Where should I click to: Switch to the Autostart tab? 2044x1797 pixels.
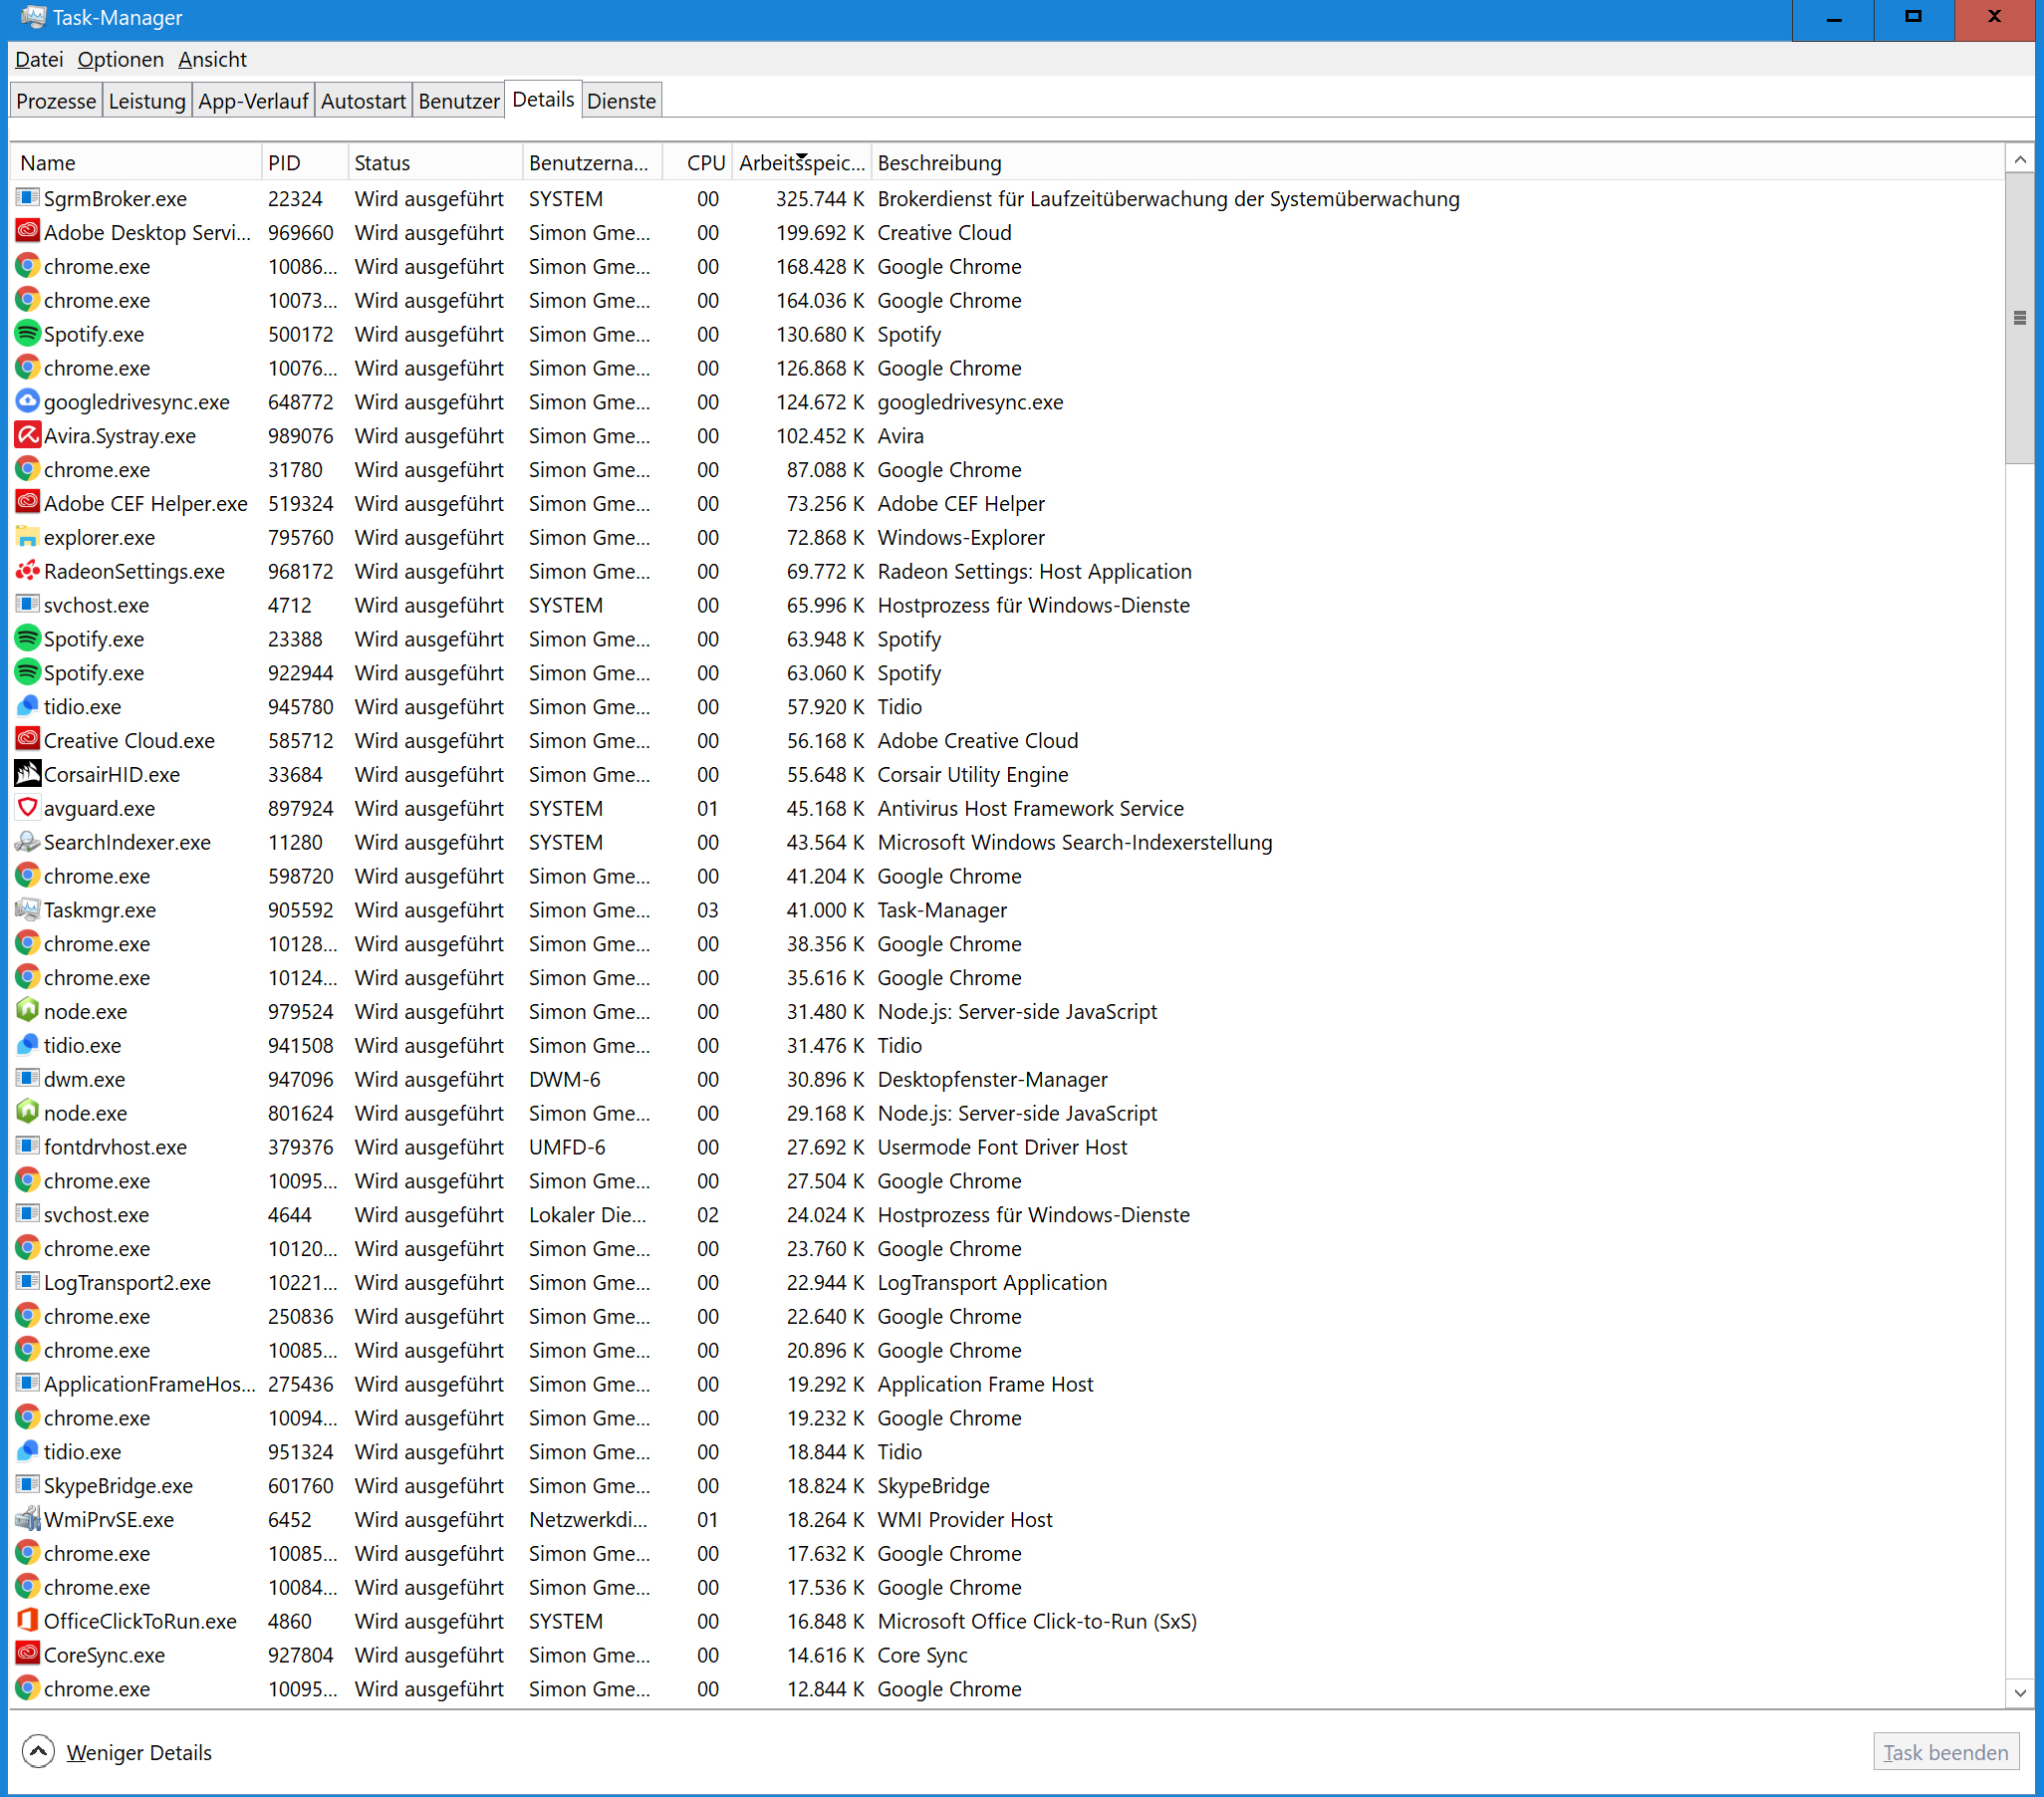click(x=363, y=101)
